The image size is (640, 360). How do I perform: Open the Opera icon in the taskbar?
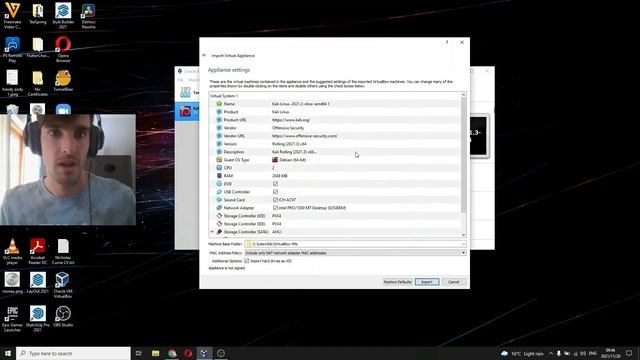(x=188, y=353)
